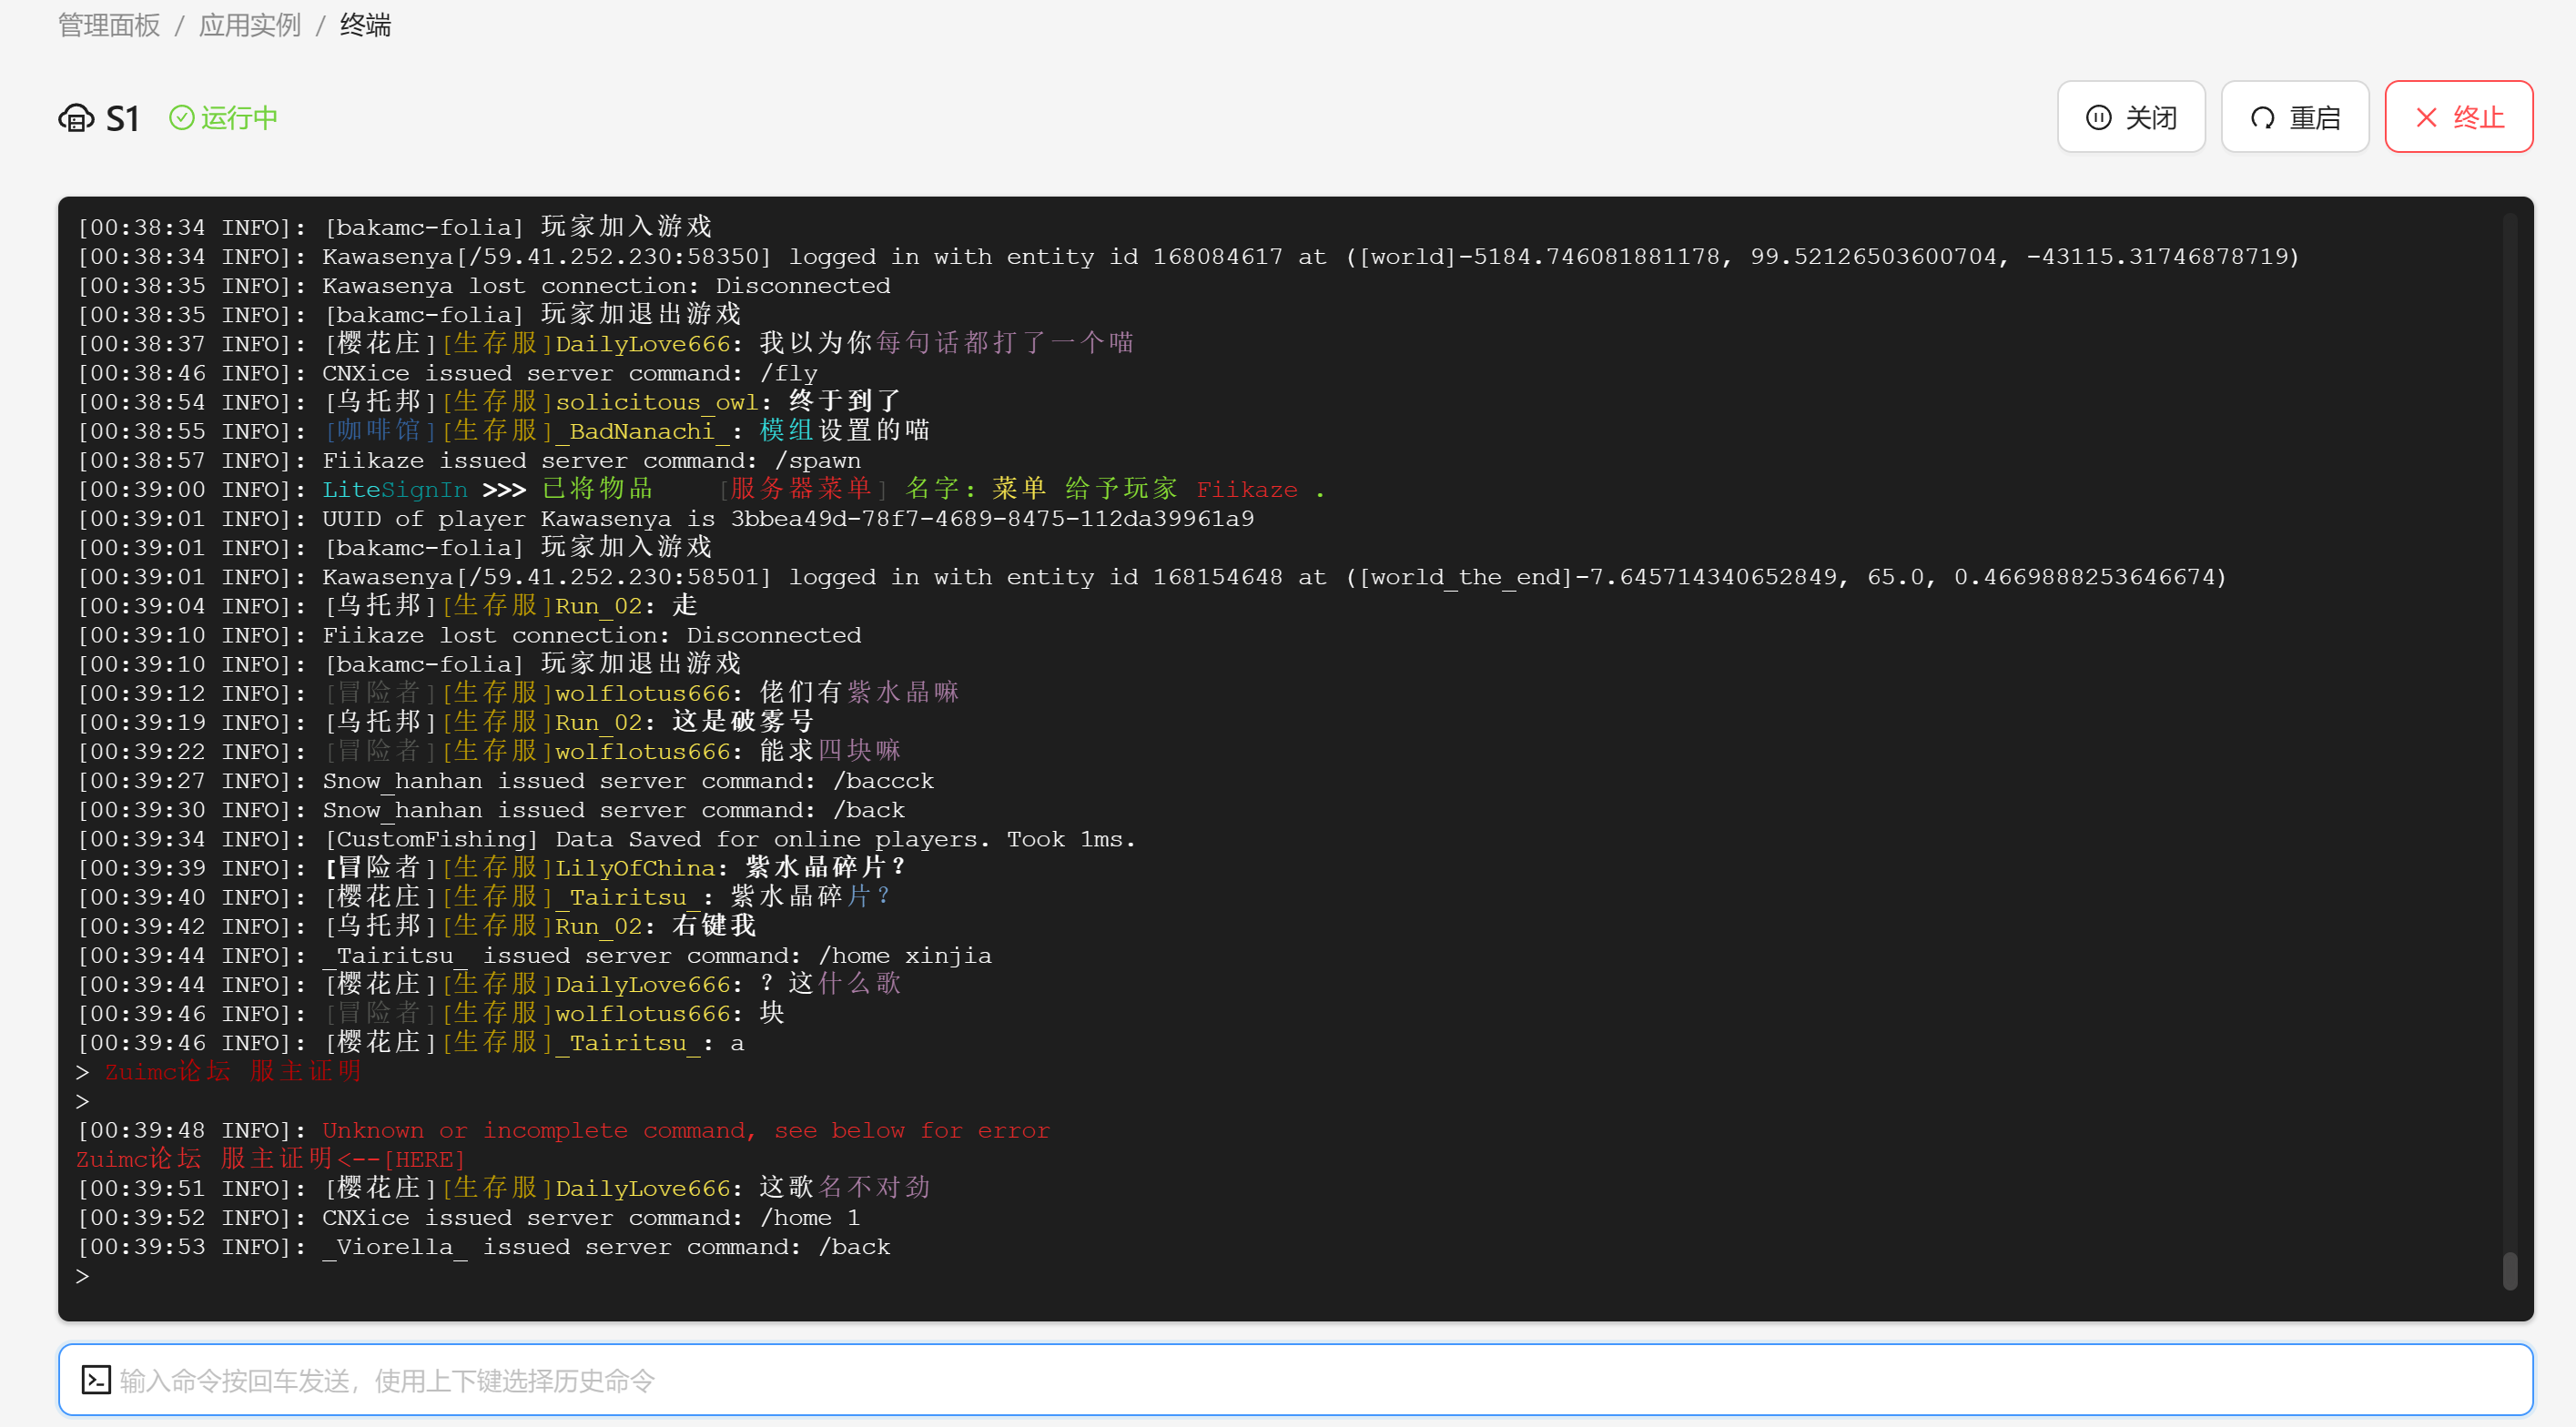Screen dimensions: 2576x1427
Task: Click log line 'CNXice issued server command: /fly'
Action: tap(448, 373)
